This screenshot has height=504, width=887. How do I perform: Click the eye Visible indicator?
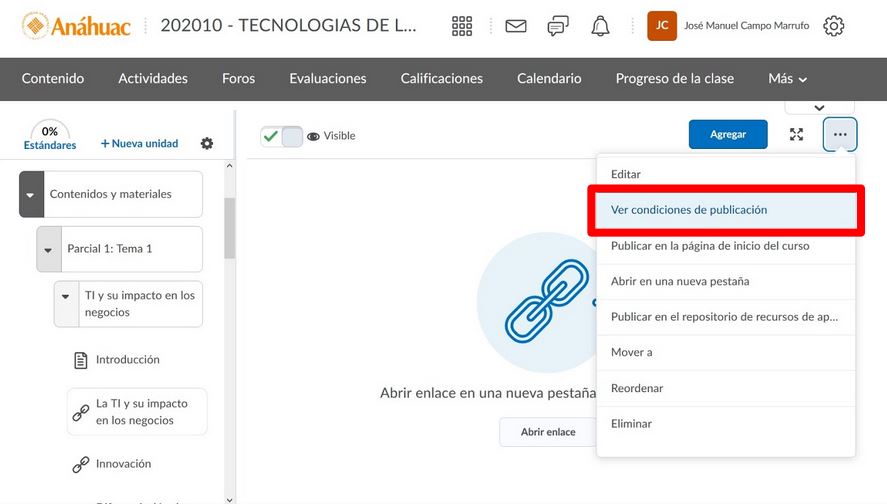(x=331, y=136)
